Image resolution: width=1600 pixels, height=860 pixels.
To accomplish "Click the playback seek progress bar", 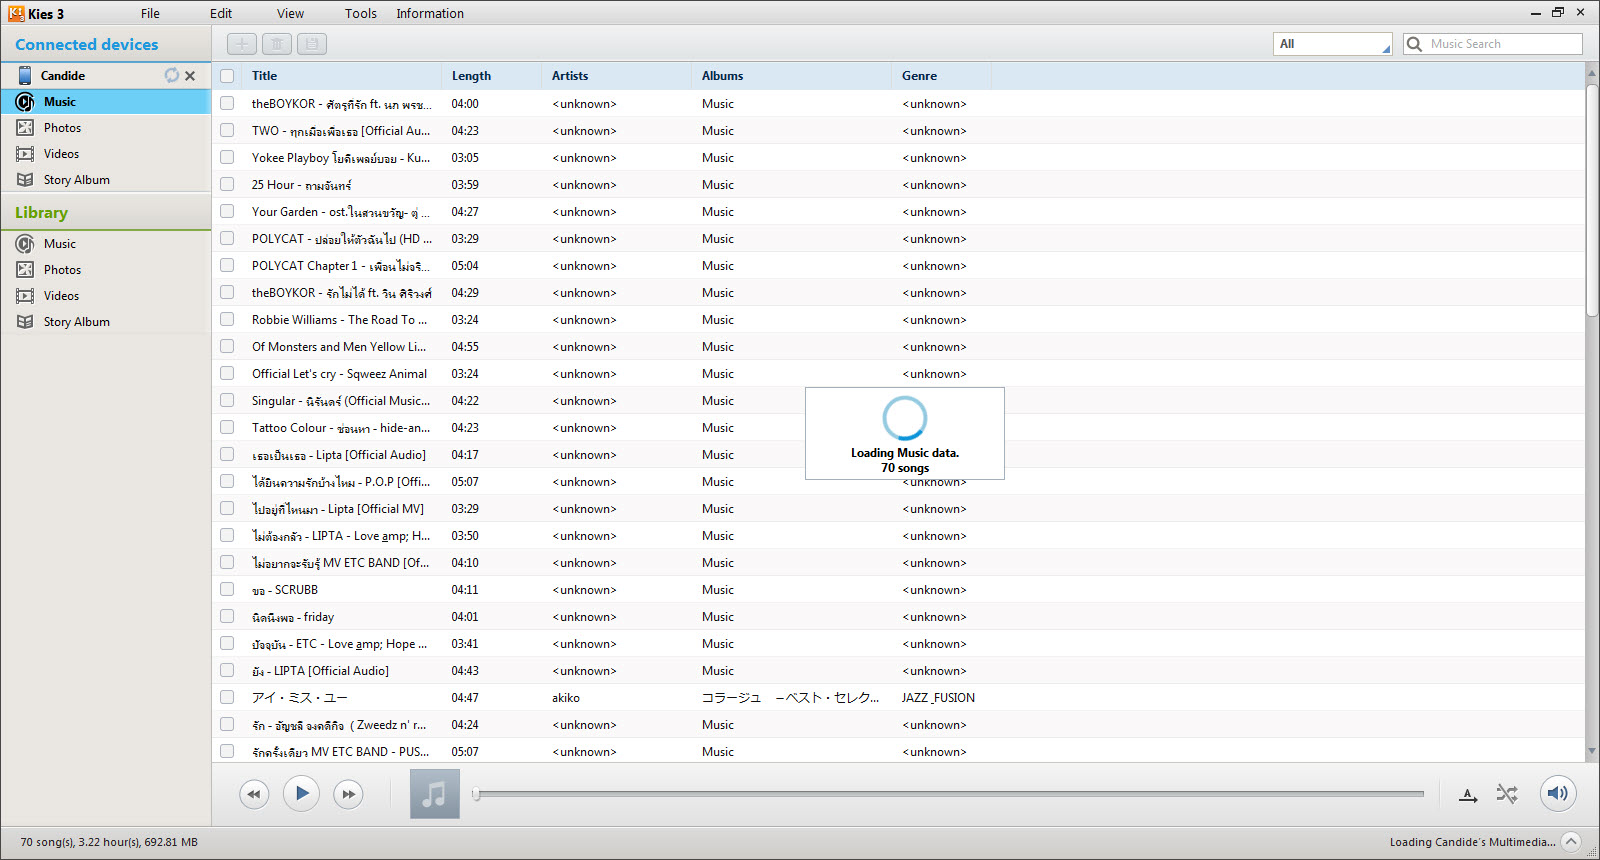I will pos(950,794).
